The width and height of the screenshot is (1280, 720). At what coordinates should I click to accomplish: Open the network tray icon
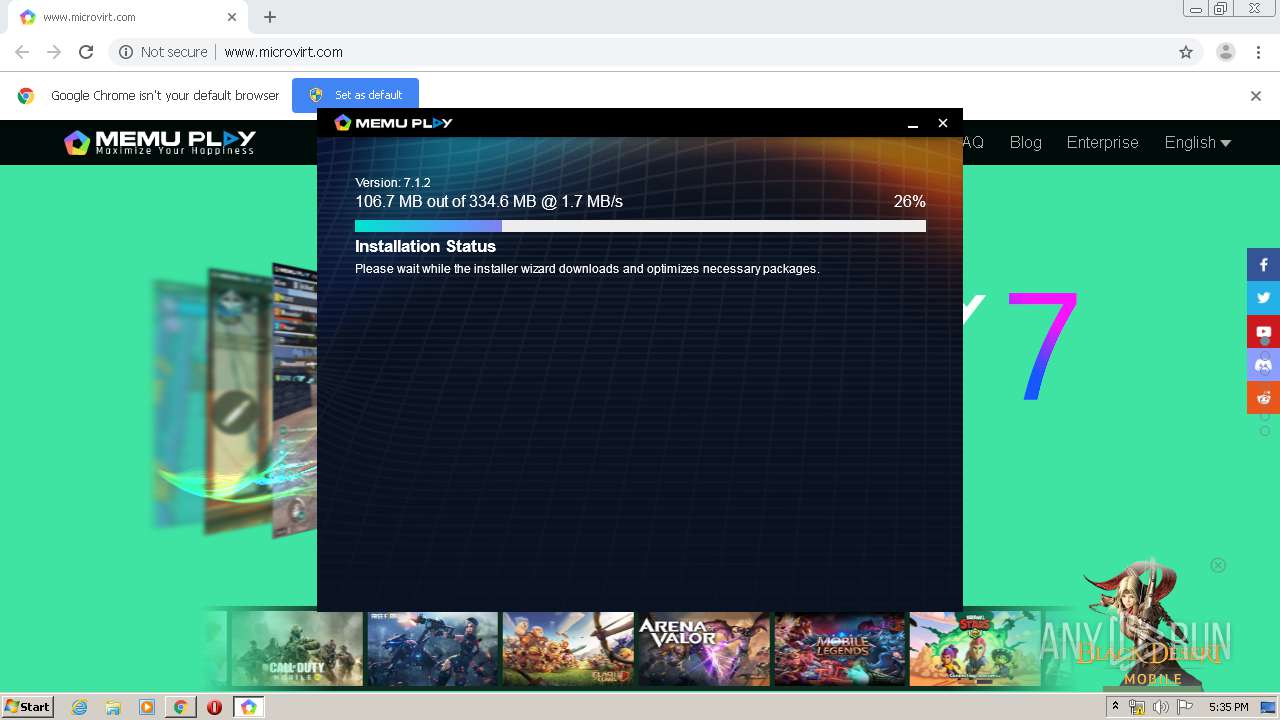coord(1136,707)
